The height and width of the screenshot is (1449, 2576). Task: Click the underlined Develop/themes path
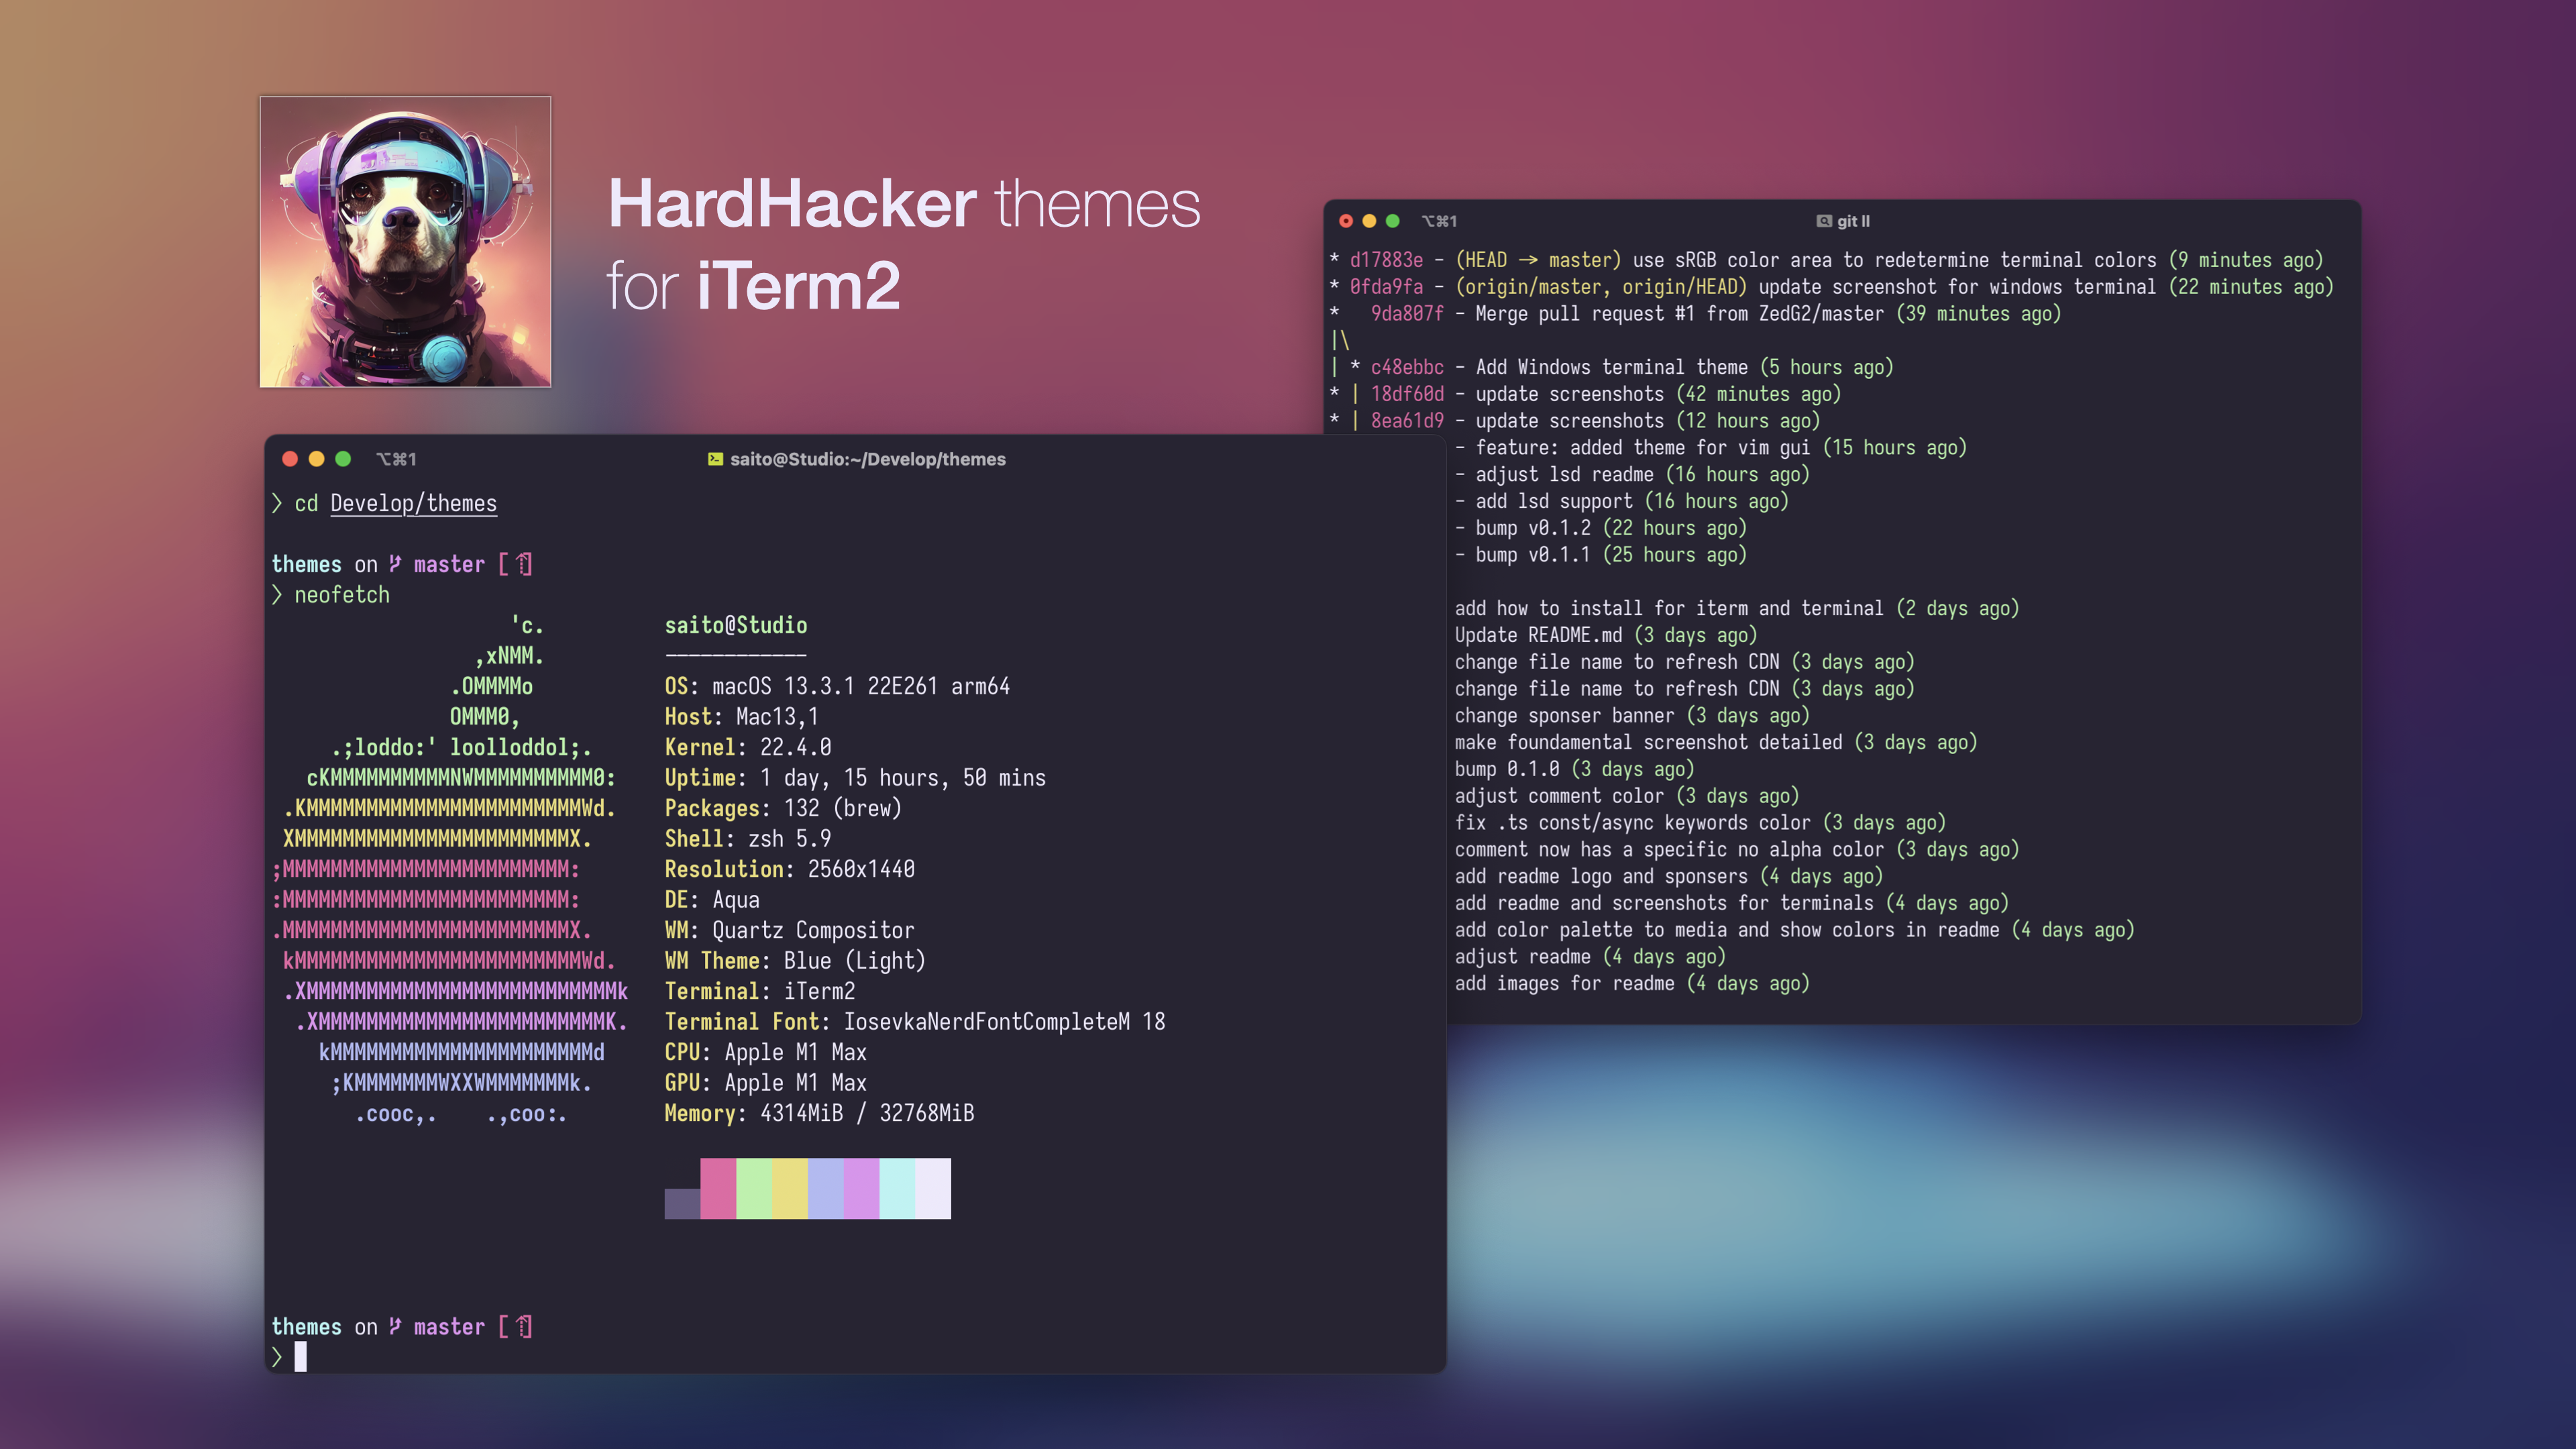(413, 504)
